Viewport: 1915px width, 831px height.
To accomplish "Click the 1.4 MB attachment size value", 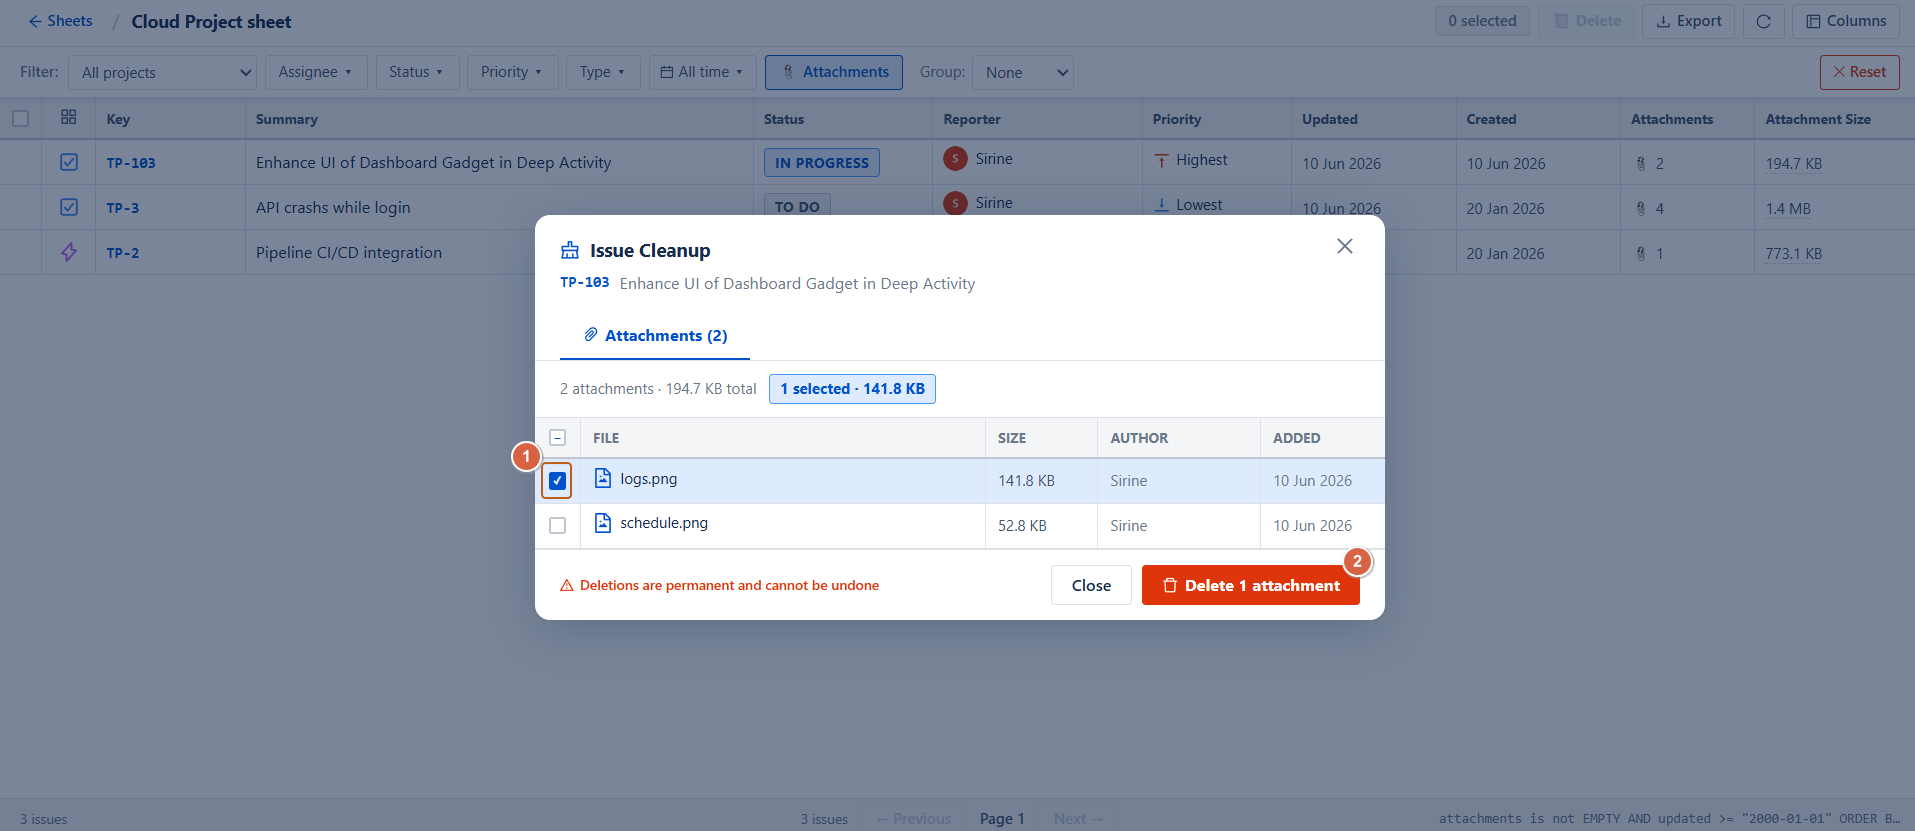I will 1788,209.
